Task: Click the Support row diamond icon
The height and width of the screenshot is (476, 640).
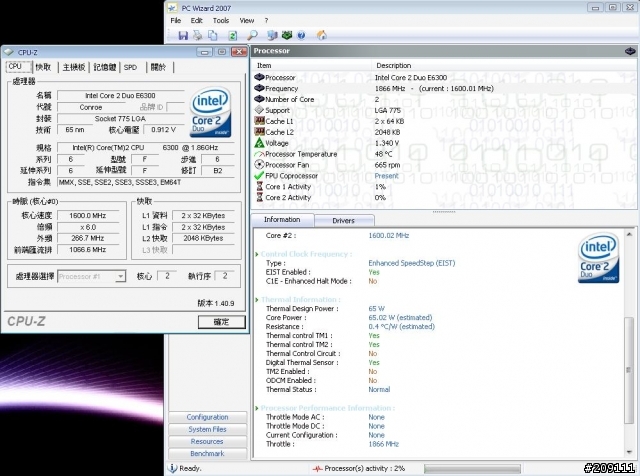Action: click(x=259, y=110)
